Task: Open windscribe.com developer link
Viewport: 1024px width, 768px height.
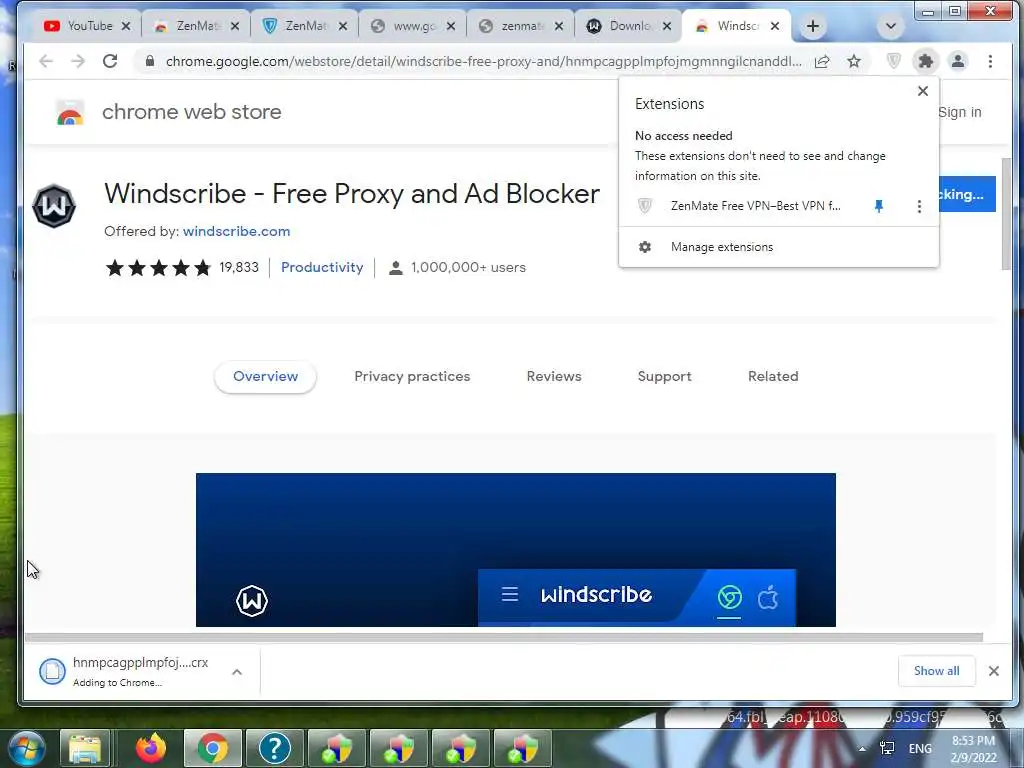Action: coord(236,231)
